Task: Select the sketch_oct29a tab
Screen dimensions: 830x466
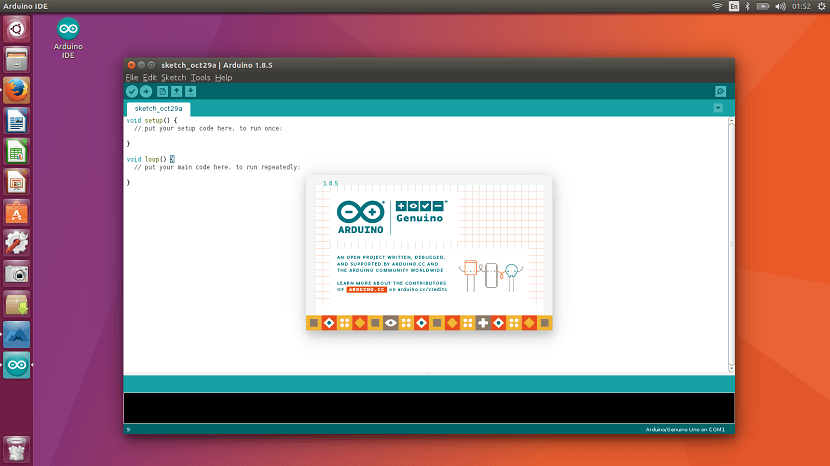Action: tap(158, 108)
